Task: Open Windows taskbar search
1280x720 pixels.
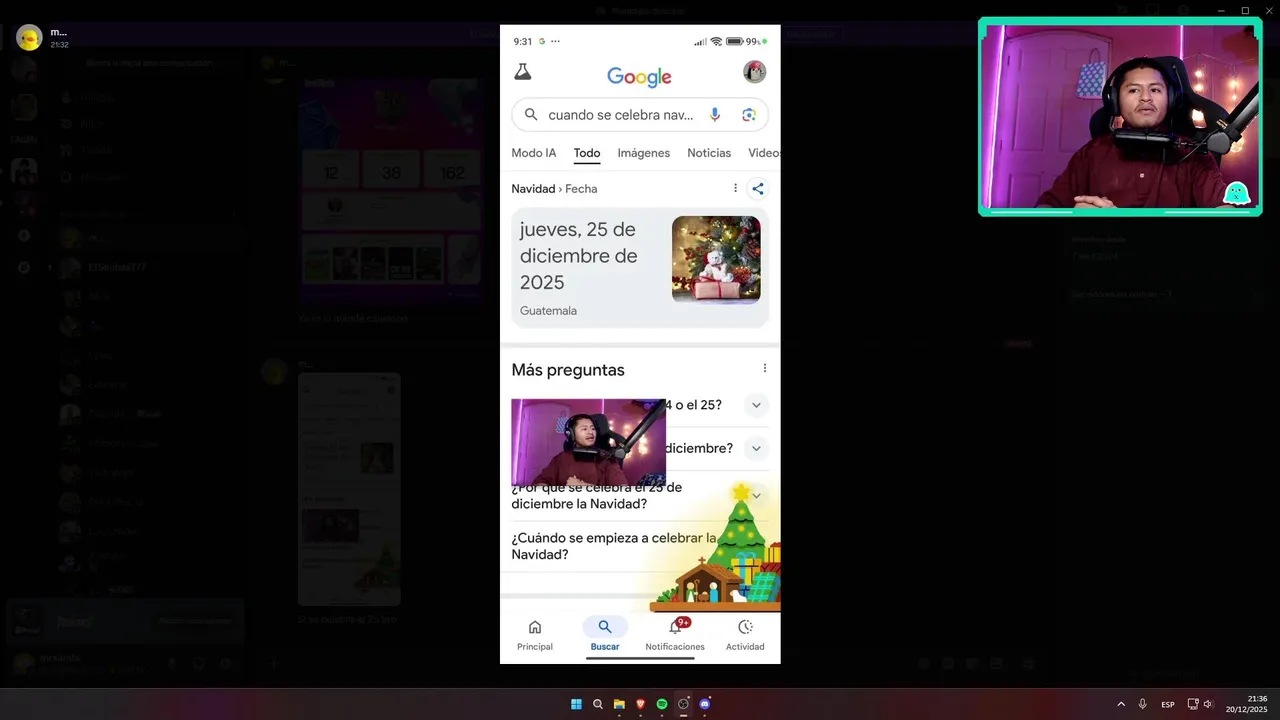Action: click(x=598, y=704)
